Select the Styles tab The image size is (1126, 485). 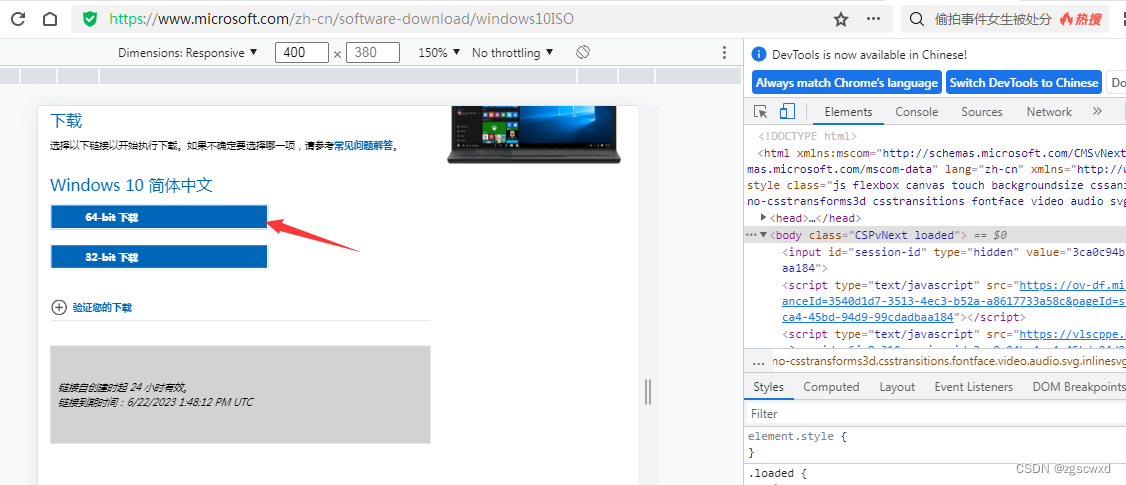768,387
